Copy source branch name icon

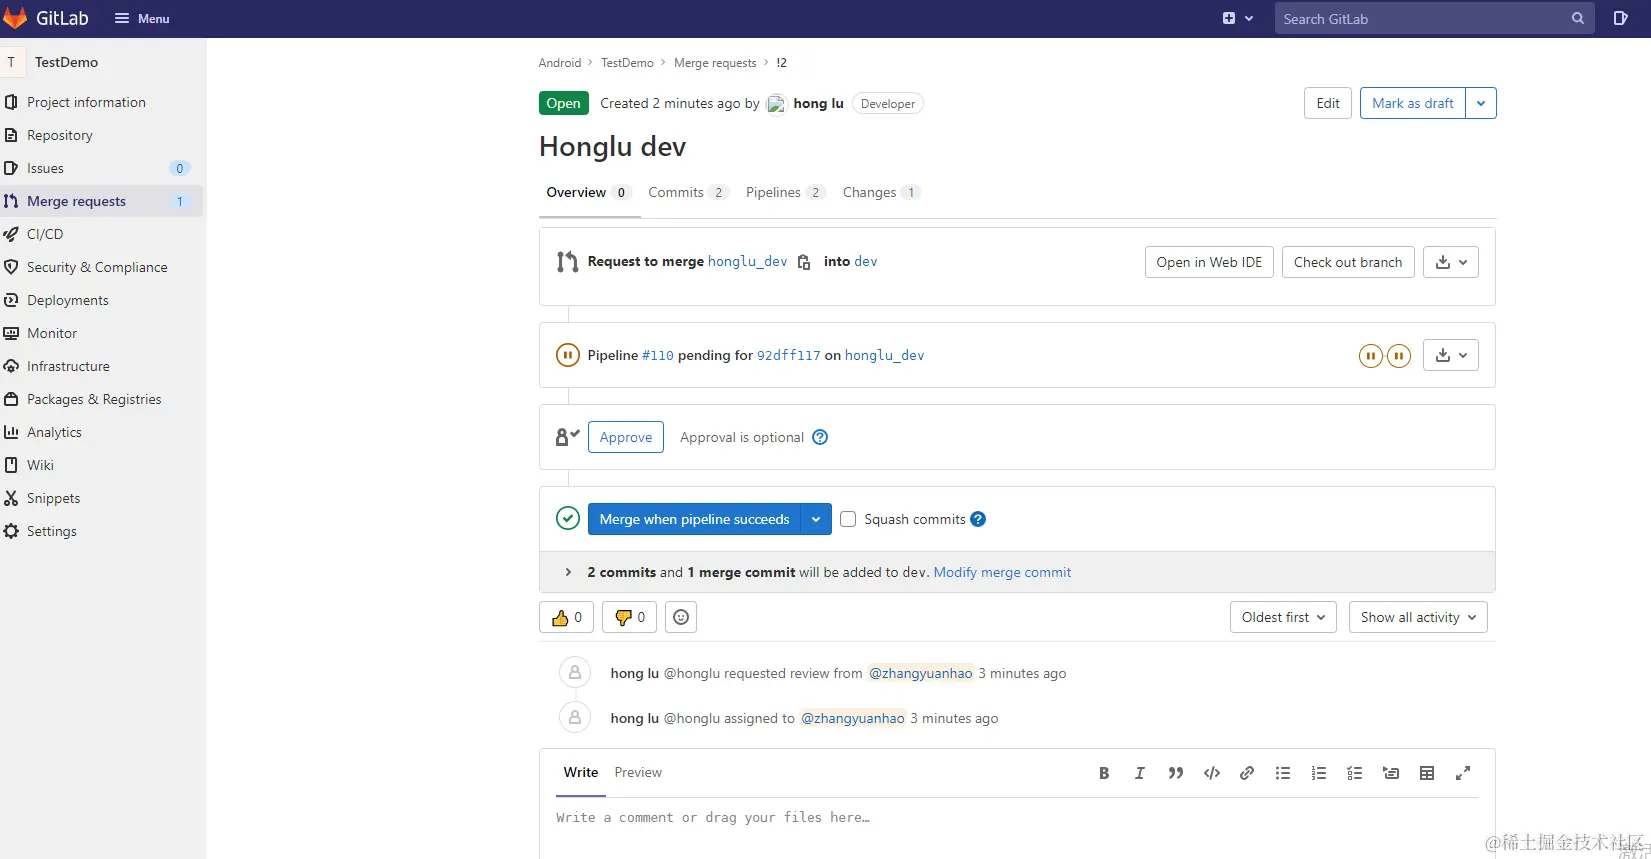pos(804,262)
